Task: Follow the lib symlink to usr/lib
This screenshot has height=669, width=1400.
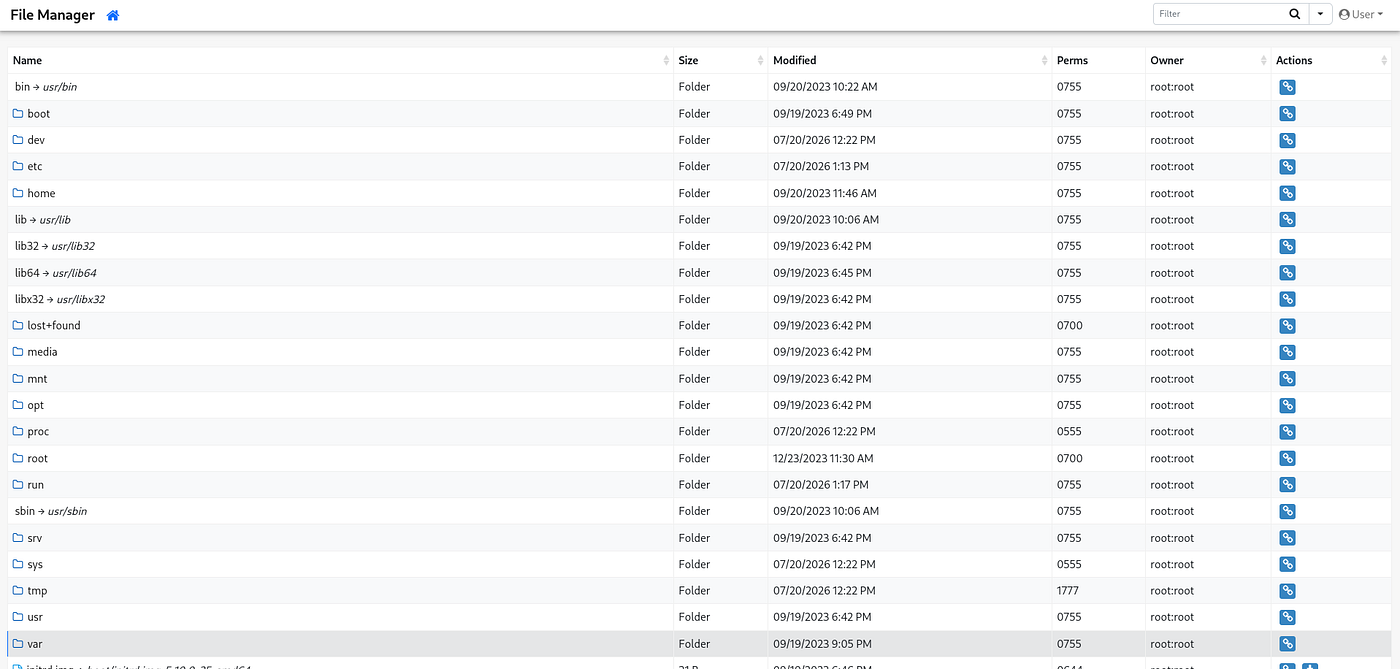Action: (x=43, y=220)
